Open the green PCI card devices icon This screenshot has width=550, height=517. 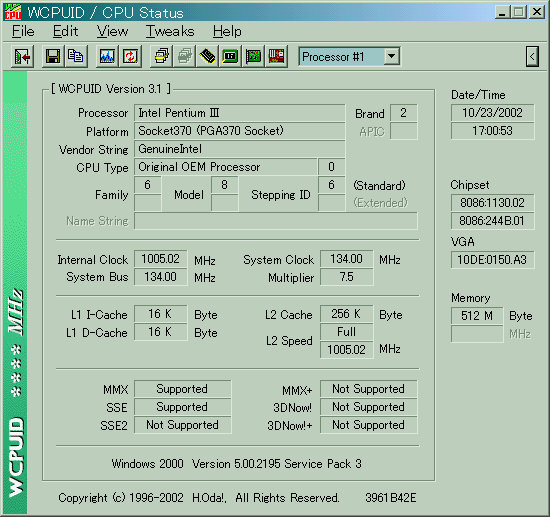(x=253, y=56)
